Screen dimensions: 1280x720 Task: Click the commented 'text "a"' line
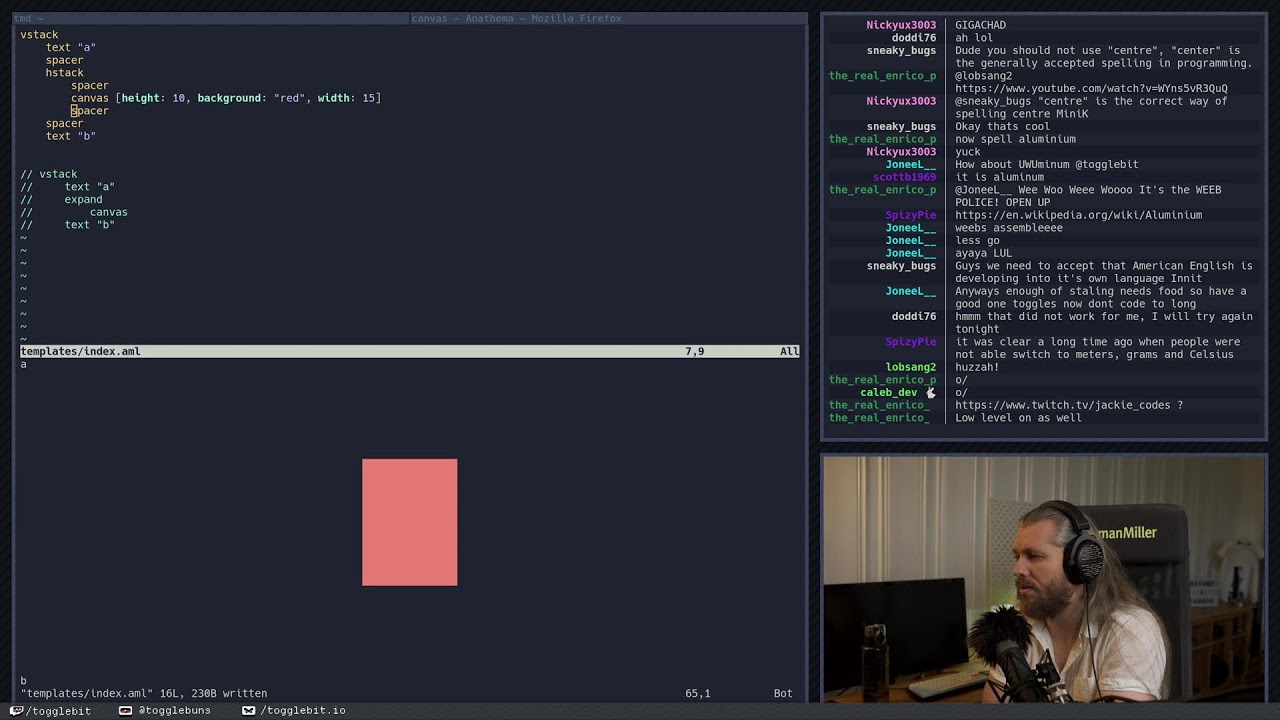(x=90, y=187)
